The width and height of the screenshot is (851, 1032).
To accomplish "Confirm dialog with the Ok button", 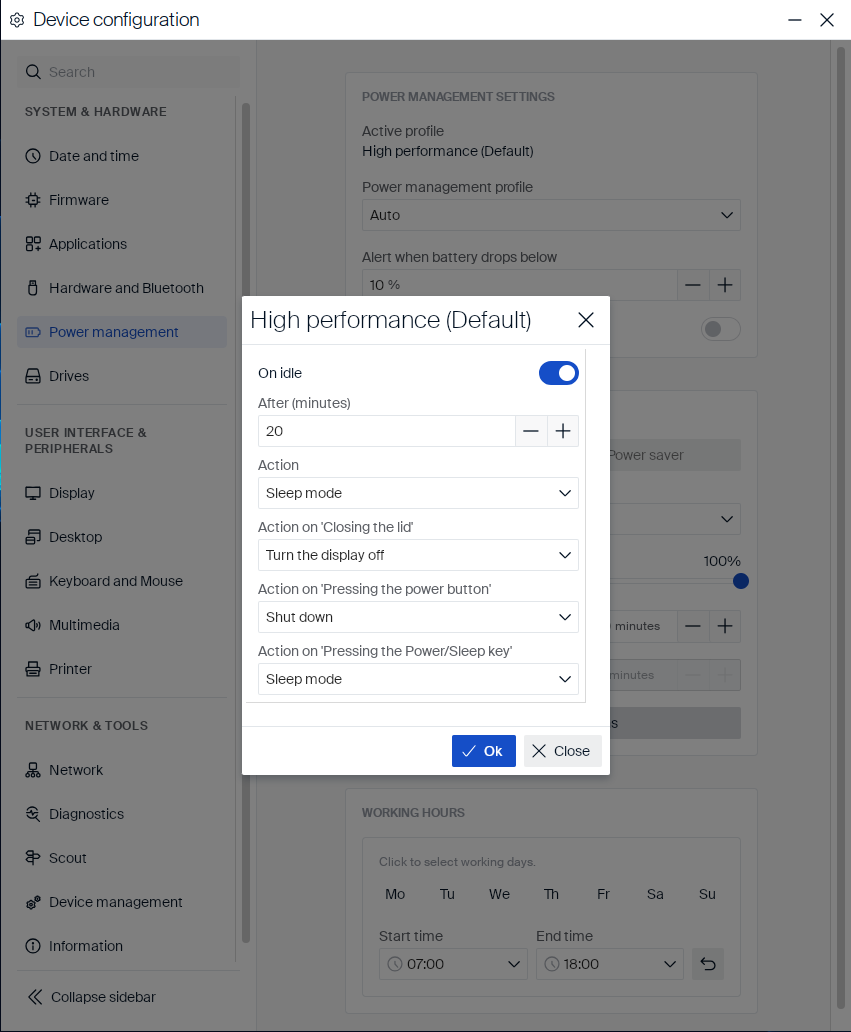I will click(484, 751).
